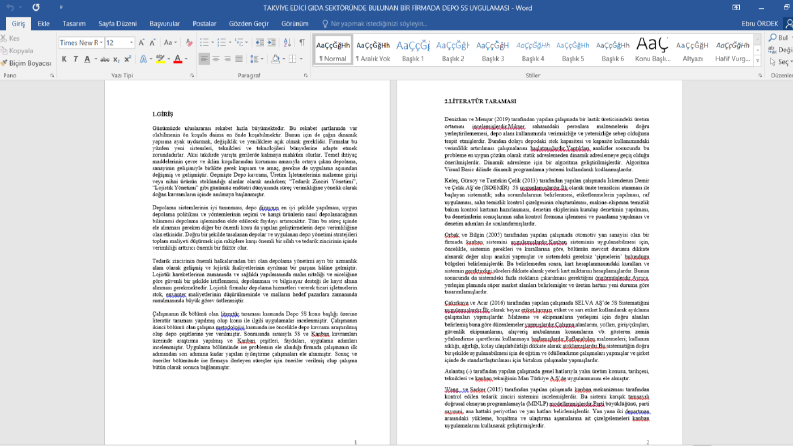Viewport: 793px width, 446px height.
Task: Apply the Başlık 1 heading style
Action: pos(413,50)
